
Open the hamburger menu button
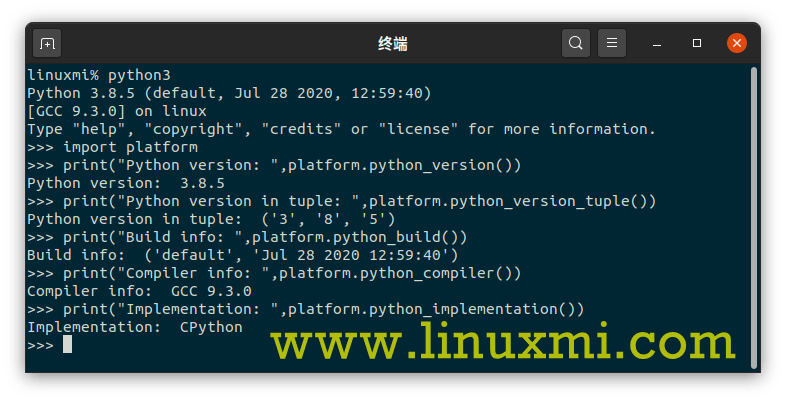[612, 43]
